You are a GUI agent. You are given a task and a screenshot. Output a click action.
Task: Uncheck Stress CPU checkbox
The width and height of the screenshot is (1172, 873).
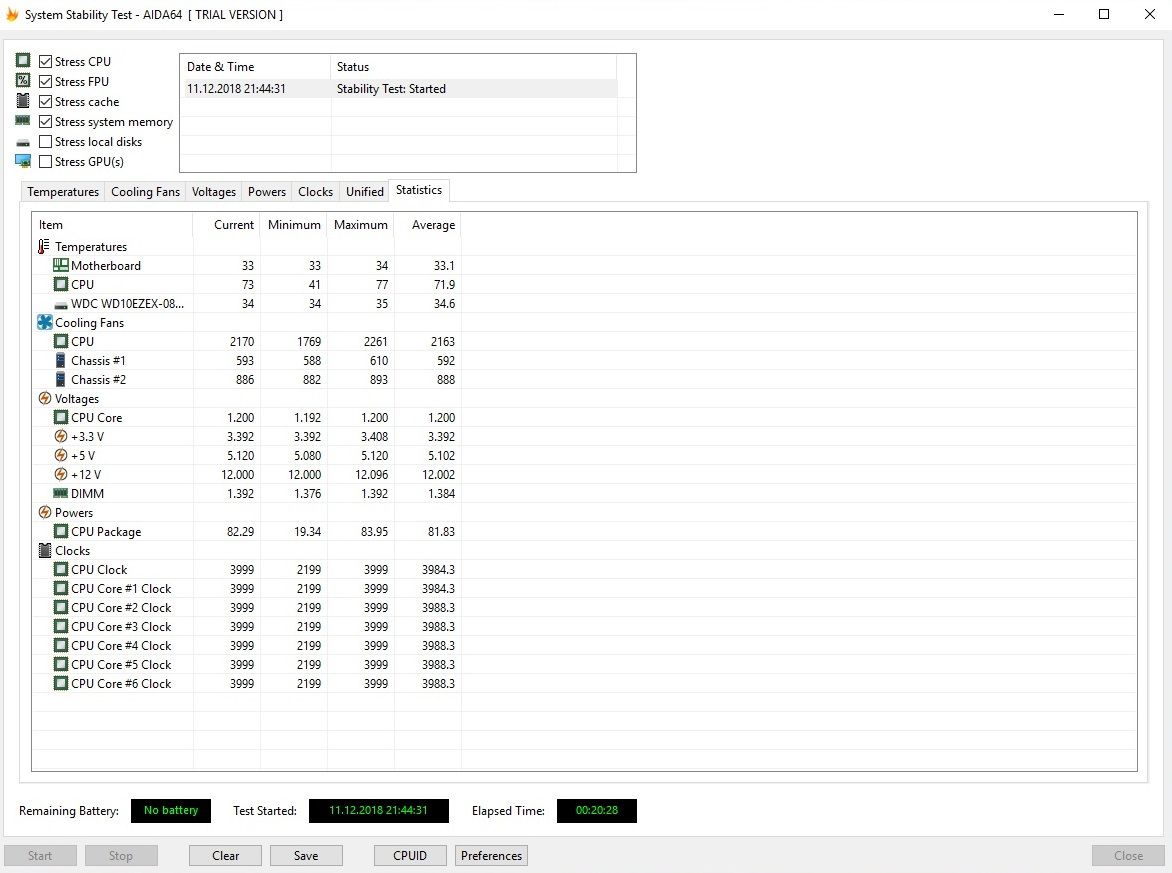(46, 61)
